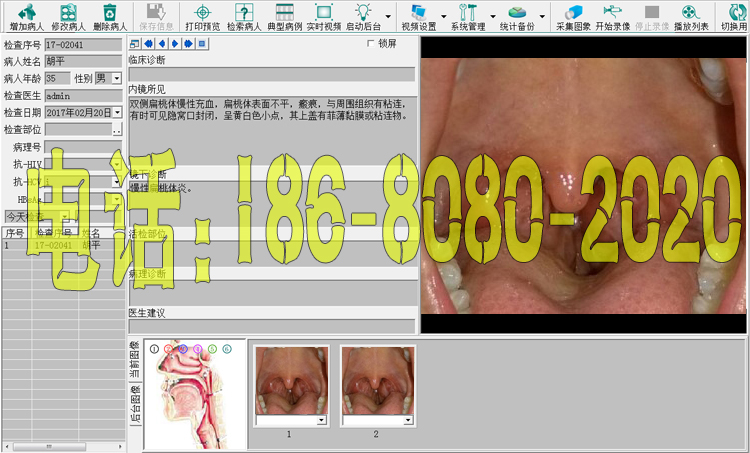
Task: Click the horizontal scrollbar of patient list
Action: [63, 446]
